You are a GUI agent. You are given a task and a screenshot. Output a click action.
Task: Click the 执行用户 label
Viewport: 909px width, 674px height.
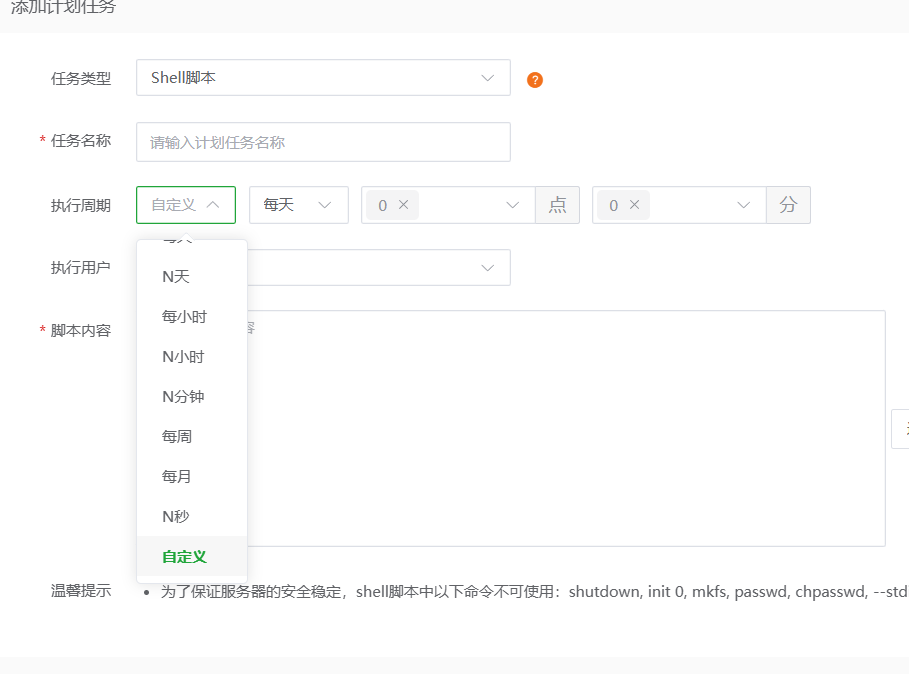tap(81, 267)
